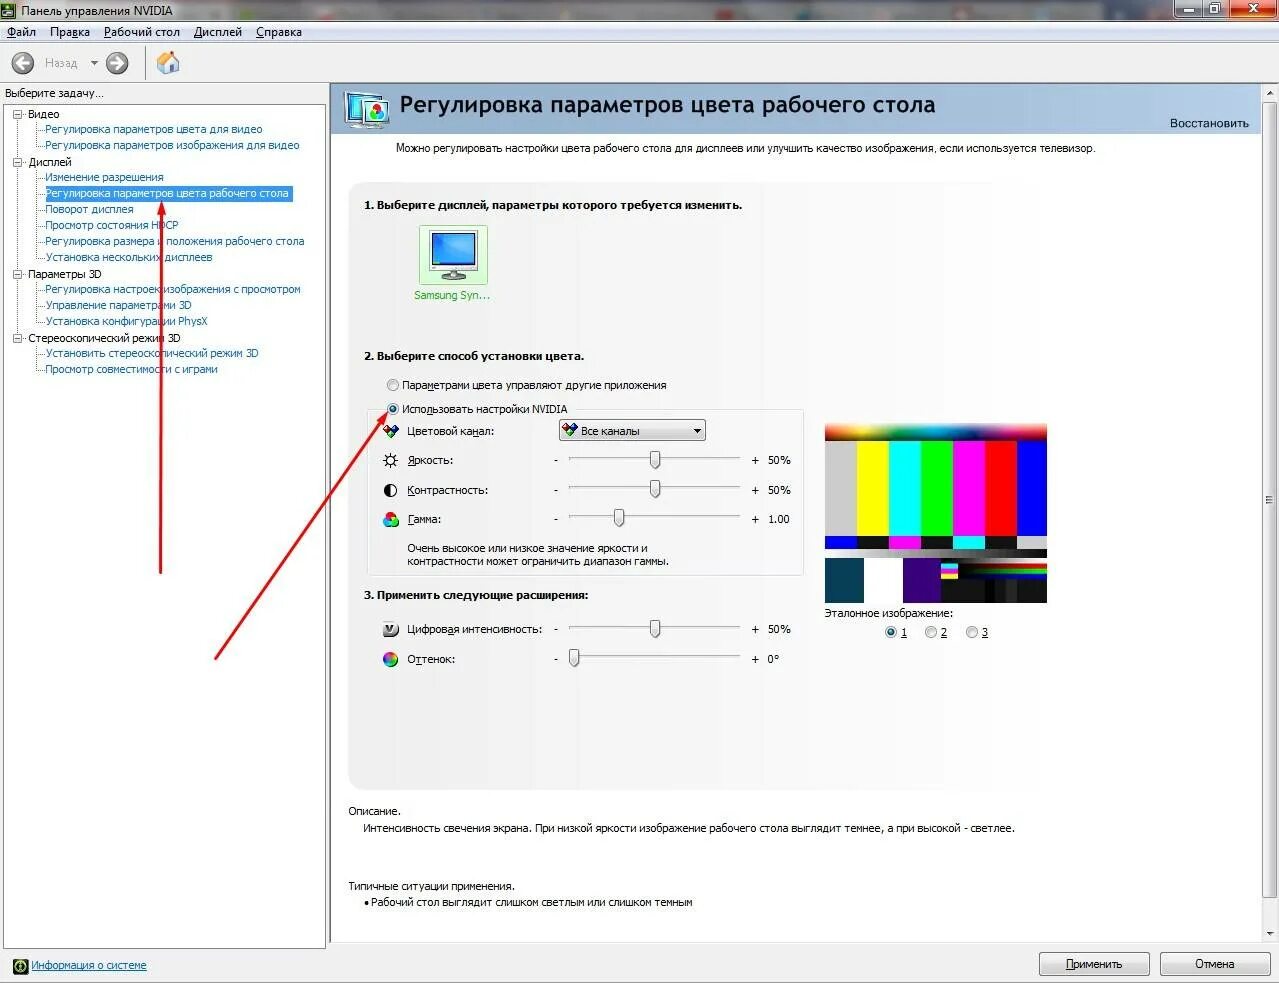Click the Яркость slider handle
1279x984 pixels.
[655, 460]
